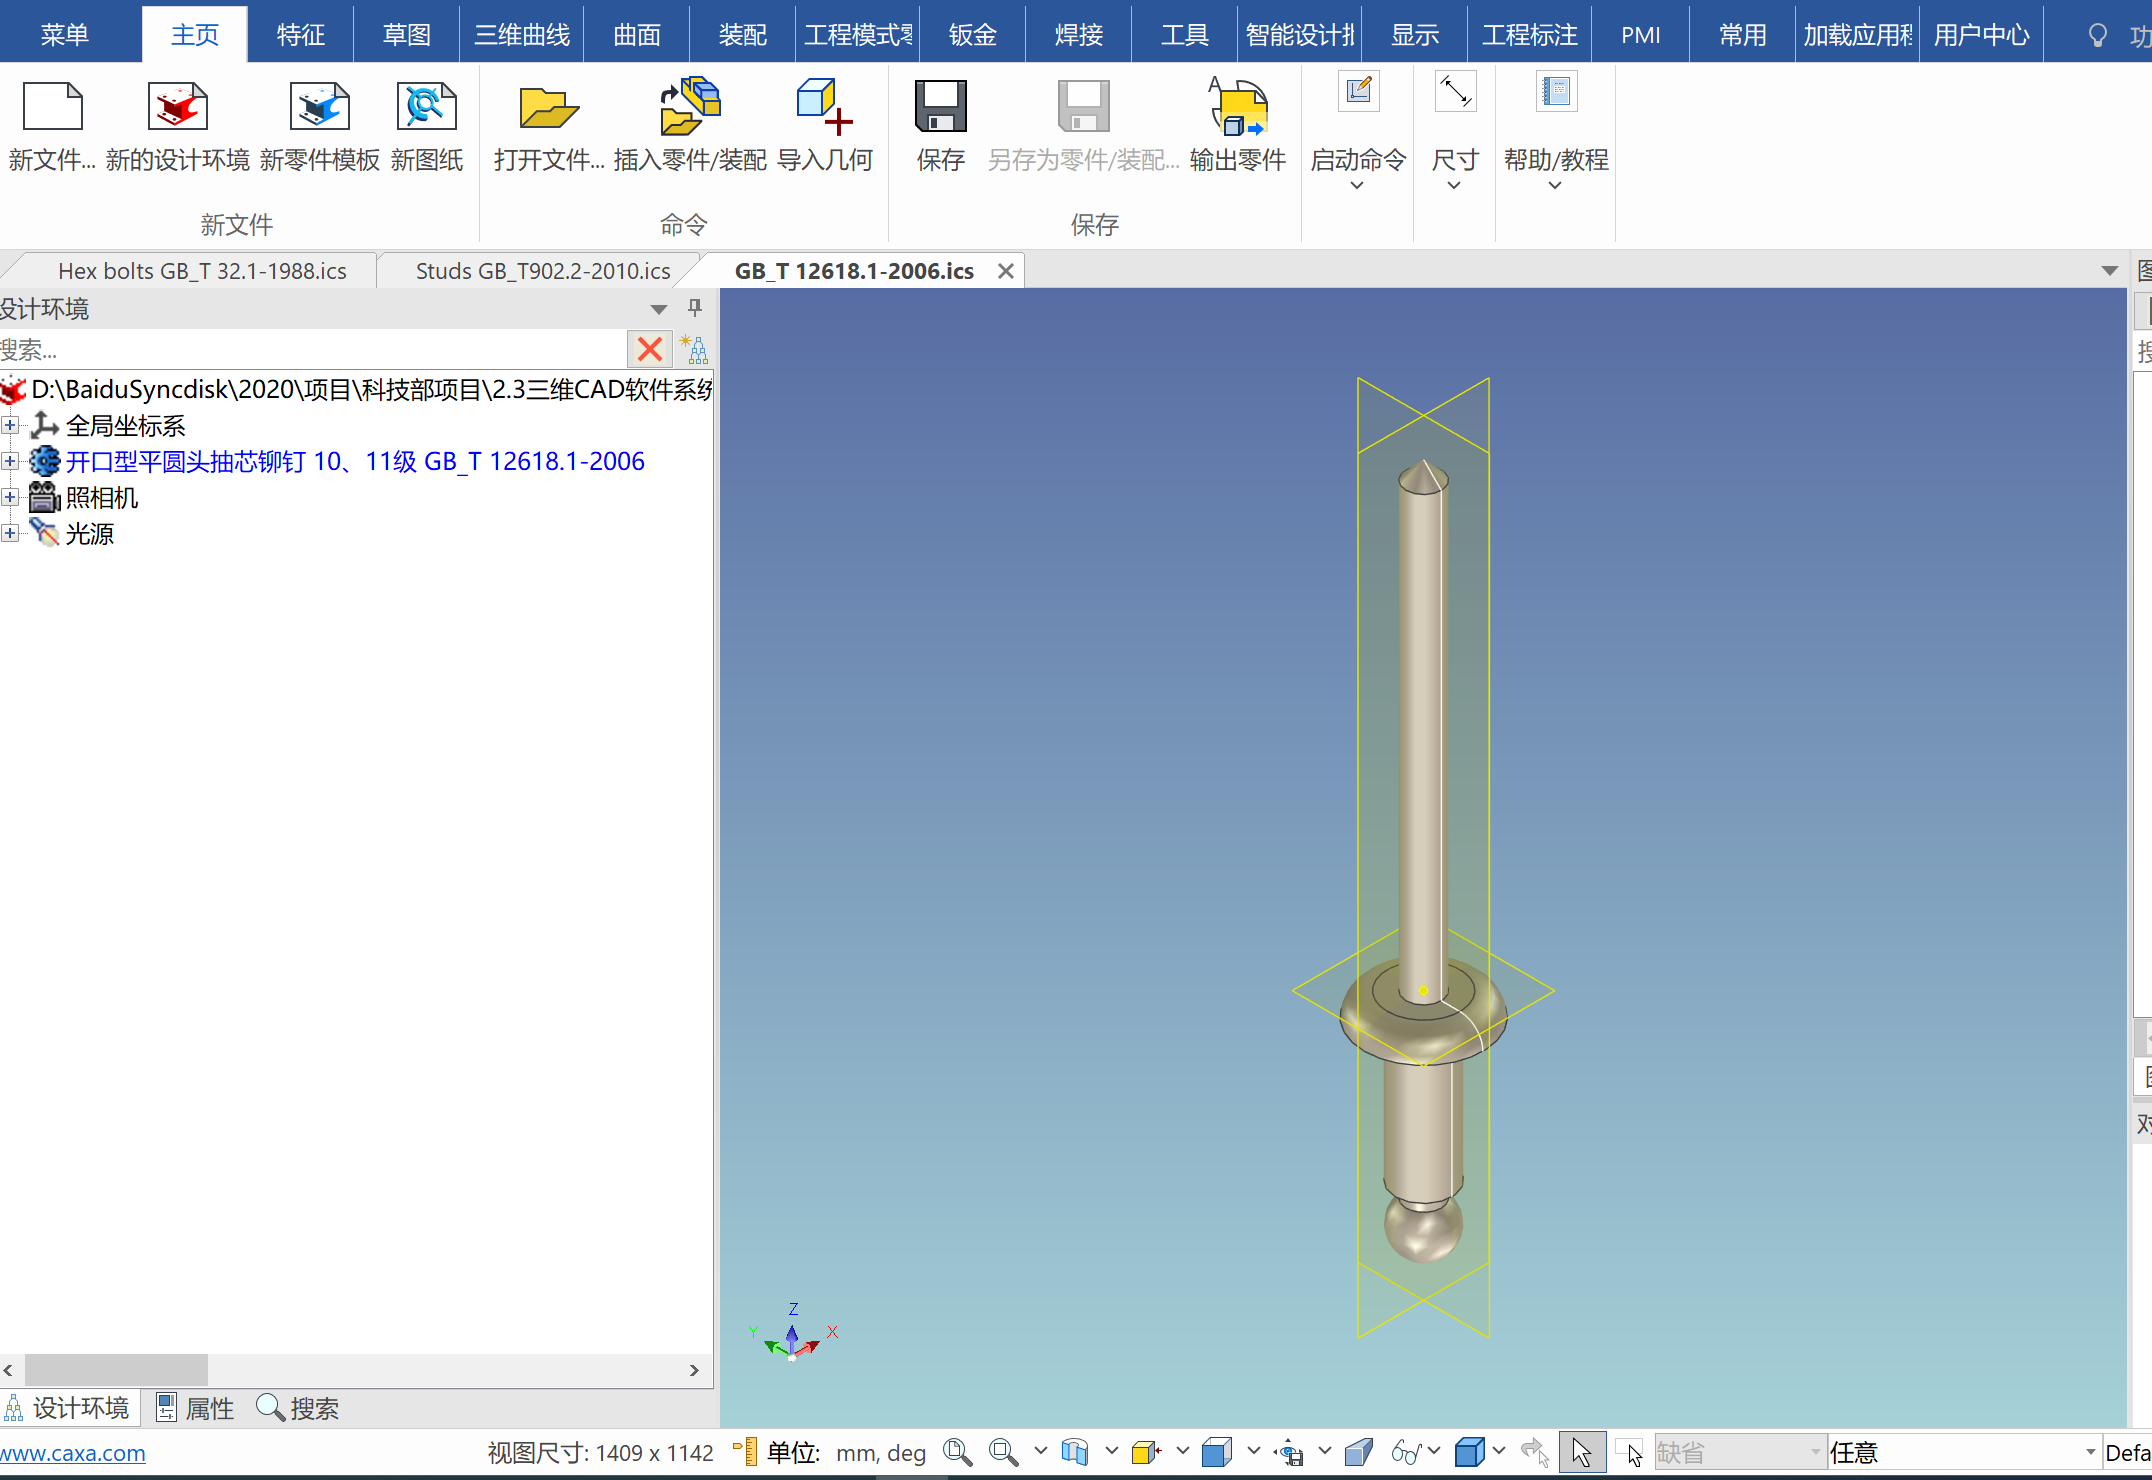Click the 属性 panel button
Viewport: 2152px width, 1480px height.
[197, 1408]
